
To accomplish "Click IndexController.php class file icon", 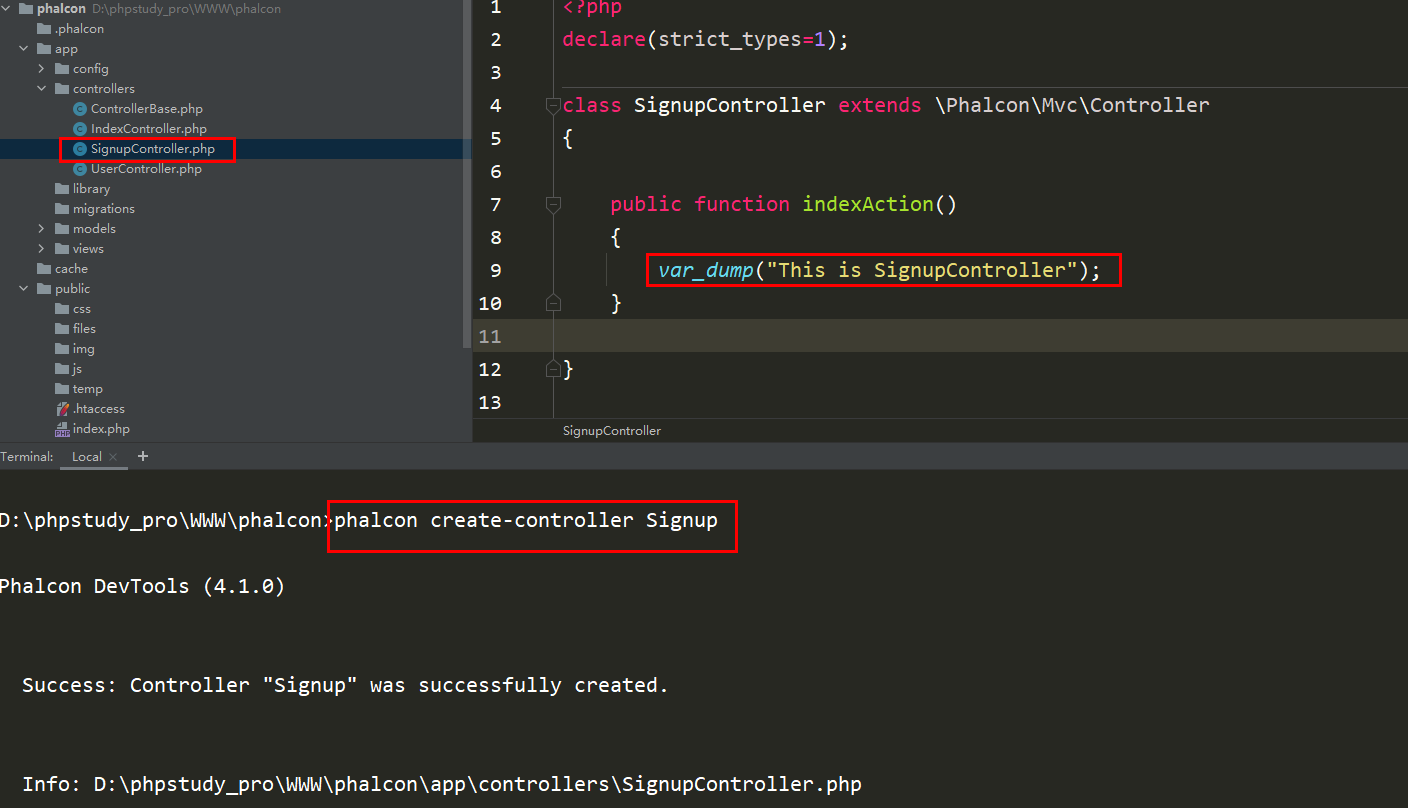I will pyautogui.click(x=80, y=129).
